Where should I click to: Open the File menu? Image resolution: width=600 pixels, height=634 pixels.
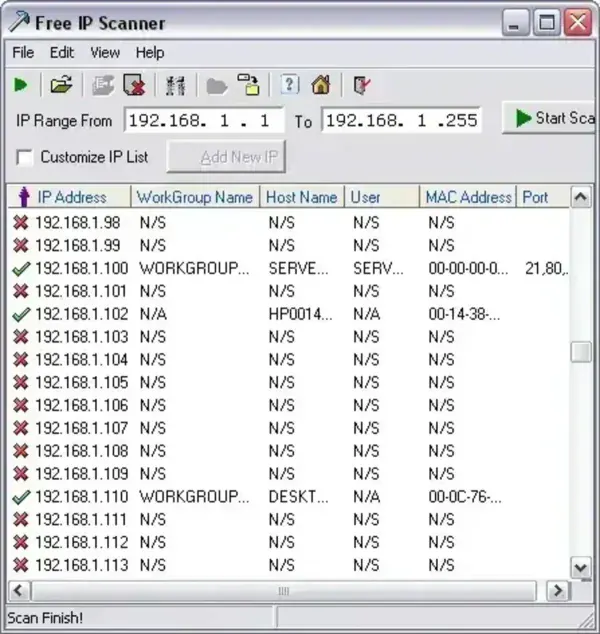[23, 53]
